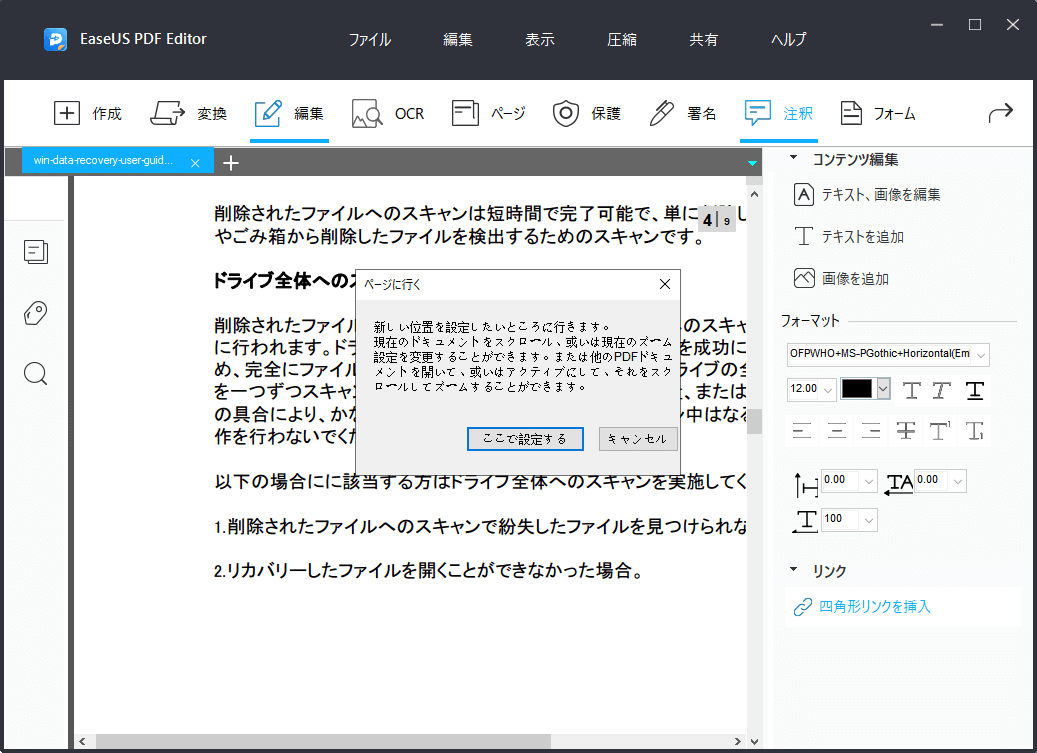Open the bookmarks panel in the sidebar

(35, 313)
